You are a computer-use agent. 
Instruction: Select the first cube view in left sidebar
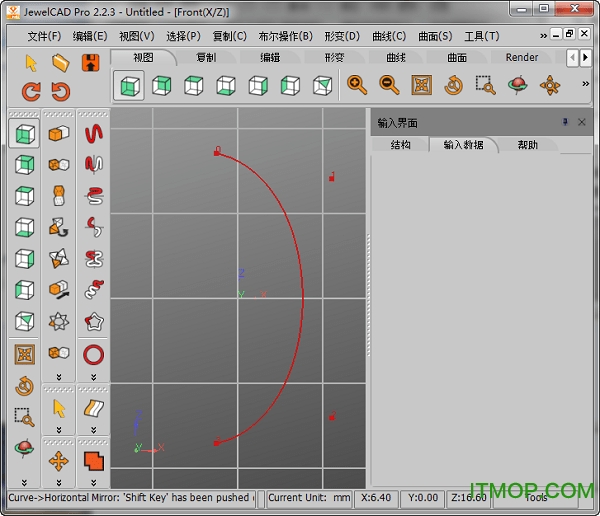24,134
